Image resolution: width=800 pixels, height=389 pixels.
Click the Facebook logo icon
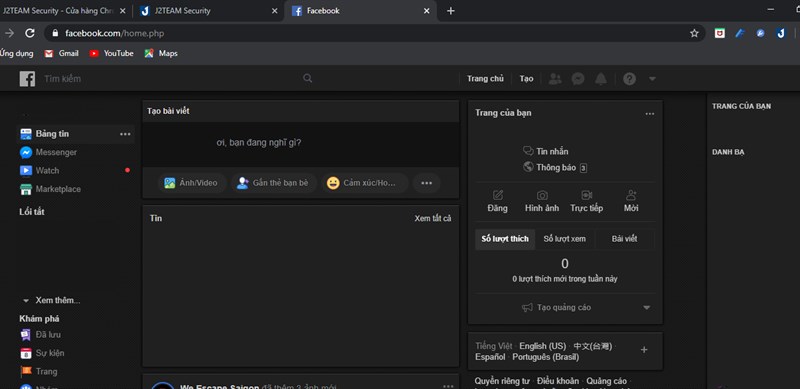click(x=27, y=79)
